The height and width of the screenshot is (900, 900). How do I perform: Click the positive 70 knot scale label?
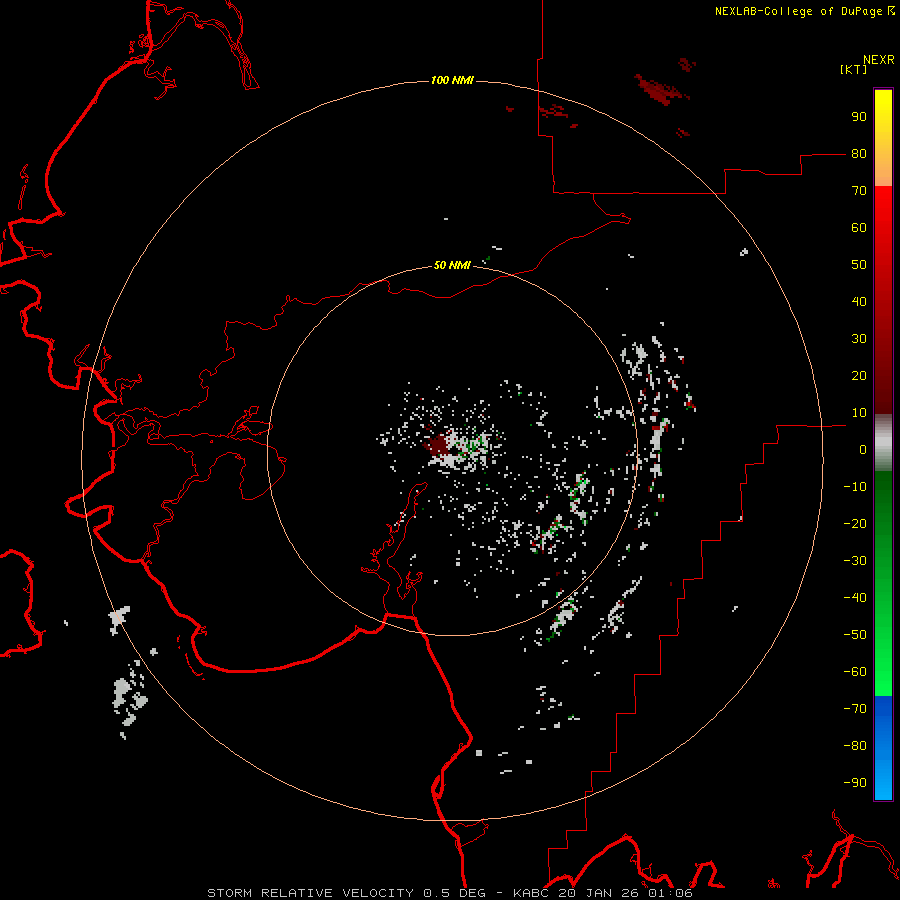(x=859, y=191)
